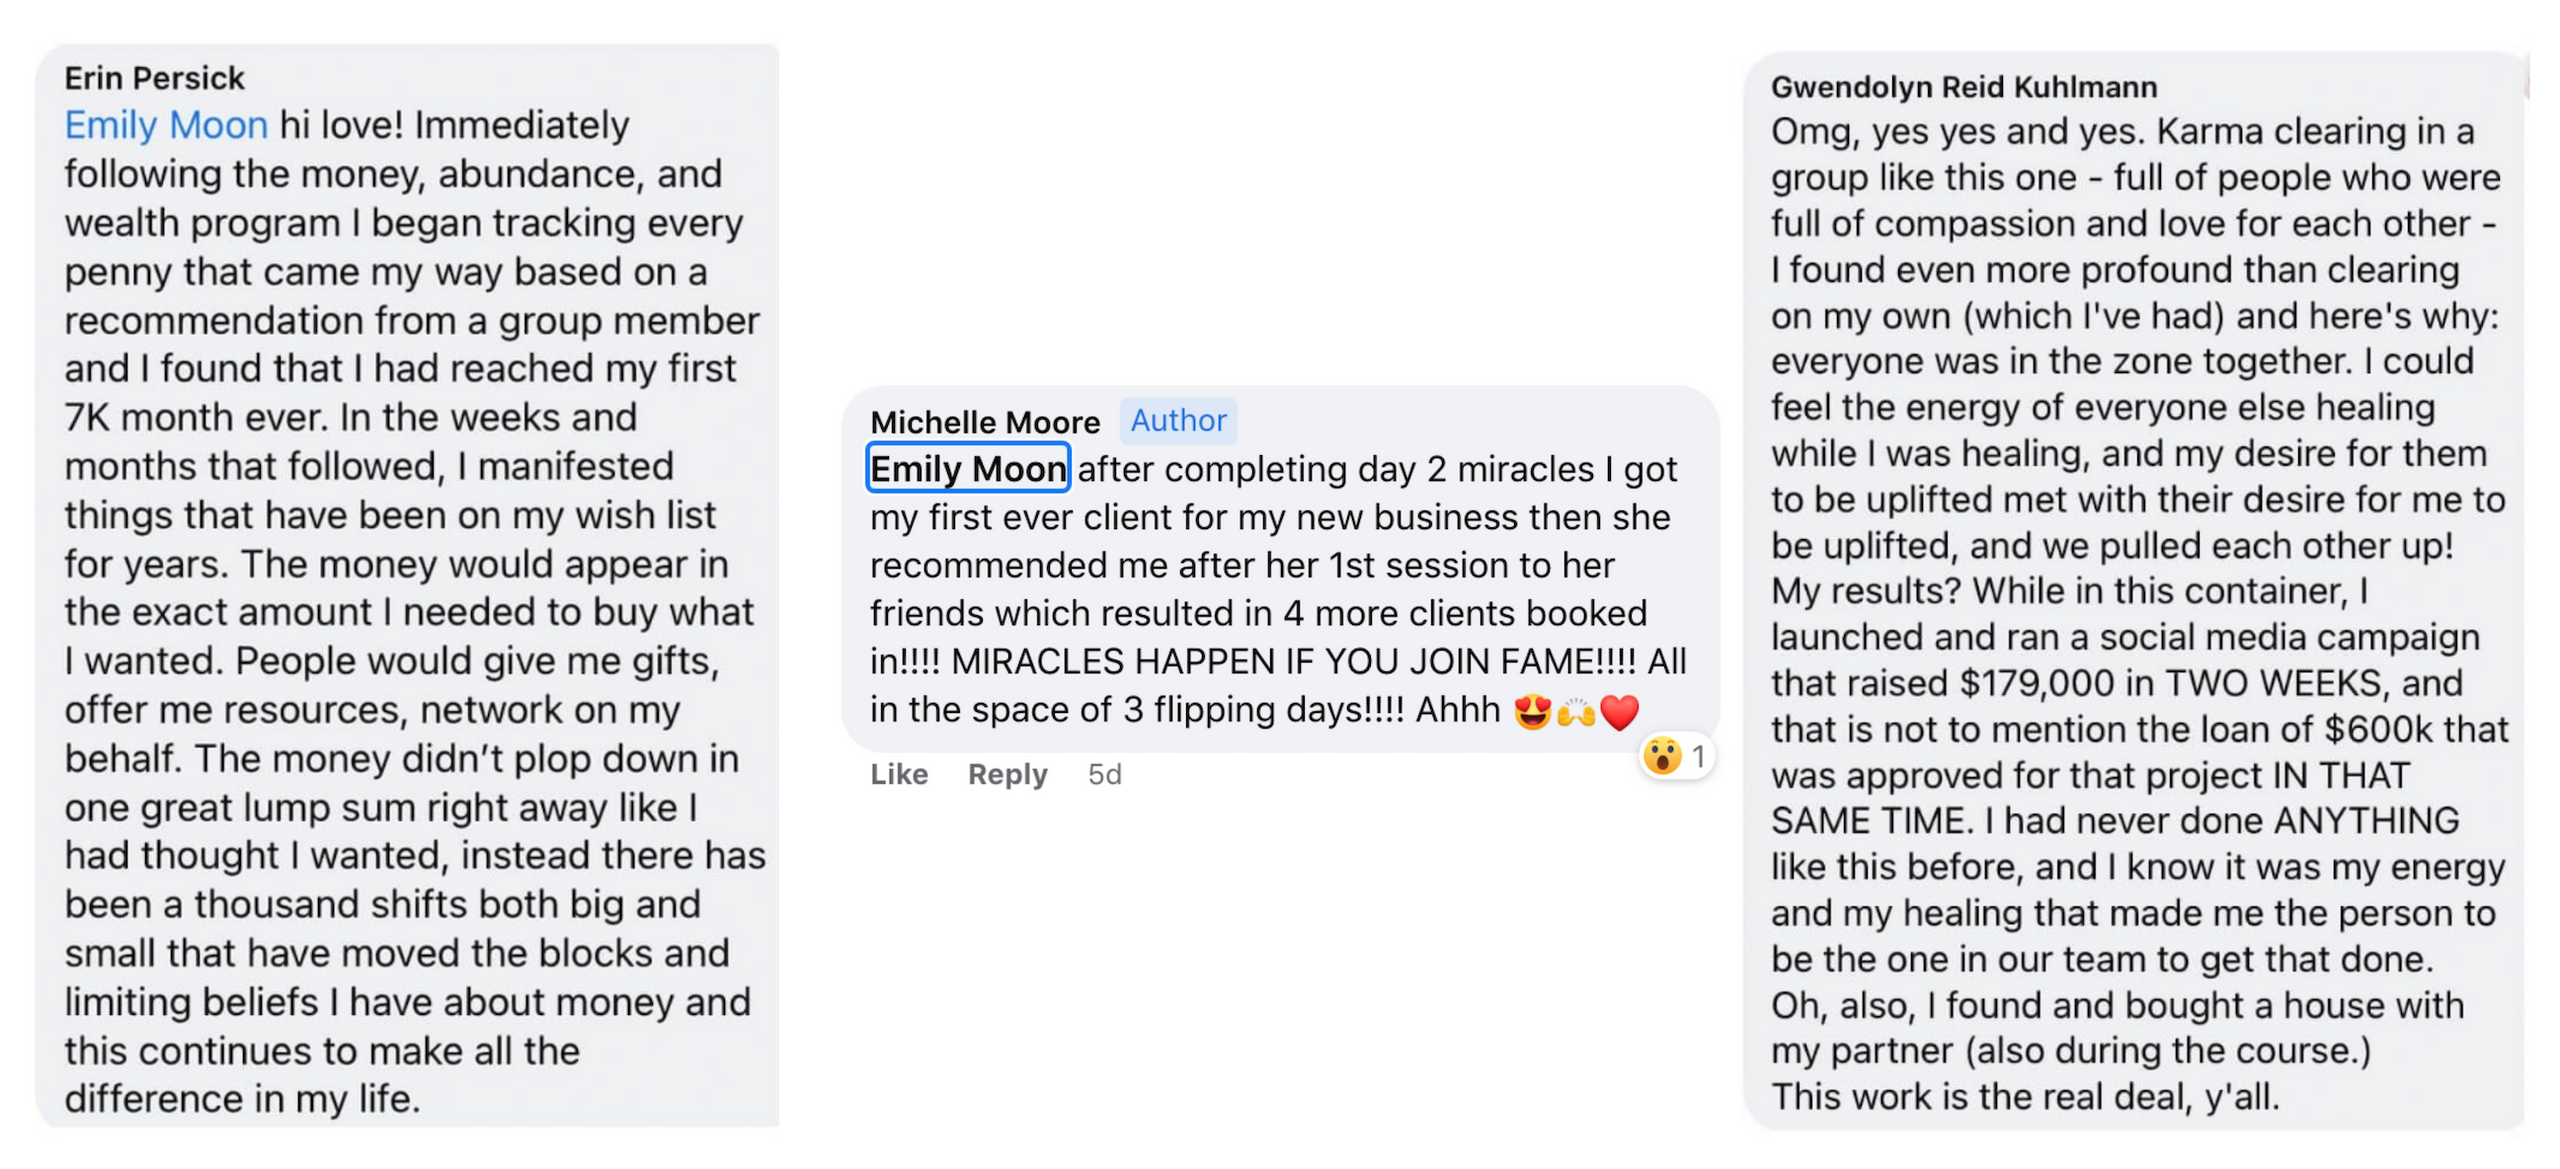Image resolution: width=2560 pixels, height=1169 pixels.
Task: Open Michelle Moore's profile name
Action: point(984,422)
